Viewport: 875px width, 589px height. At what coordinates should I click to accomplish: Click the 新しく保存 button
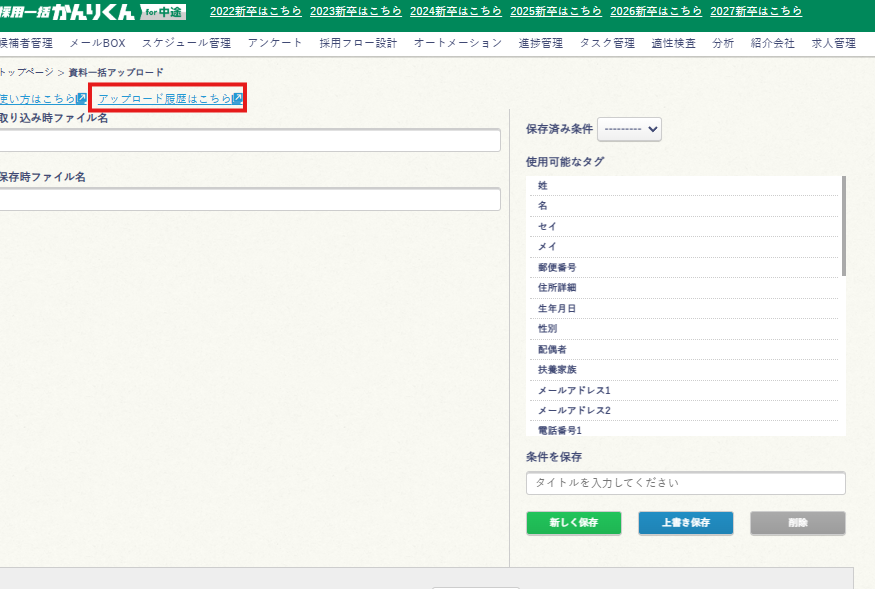click(x=574, y=523)
